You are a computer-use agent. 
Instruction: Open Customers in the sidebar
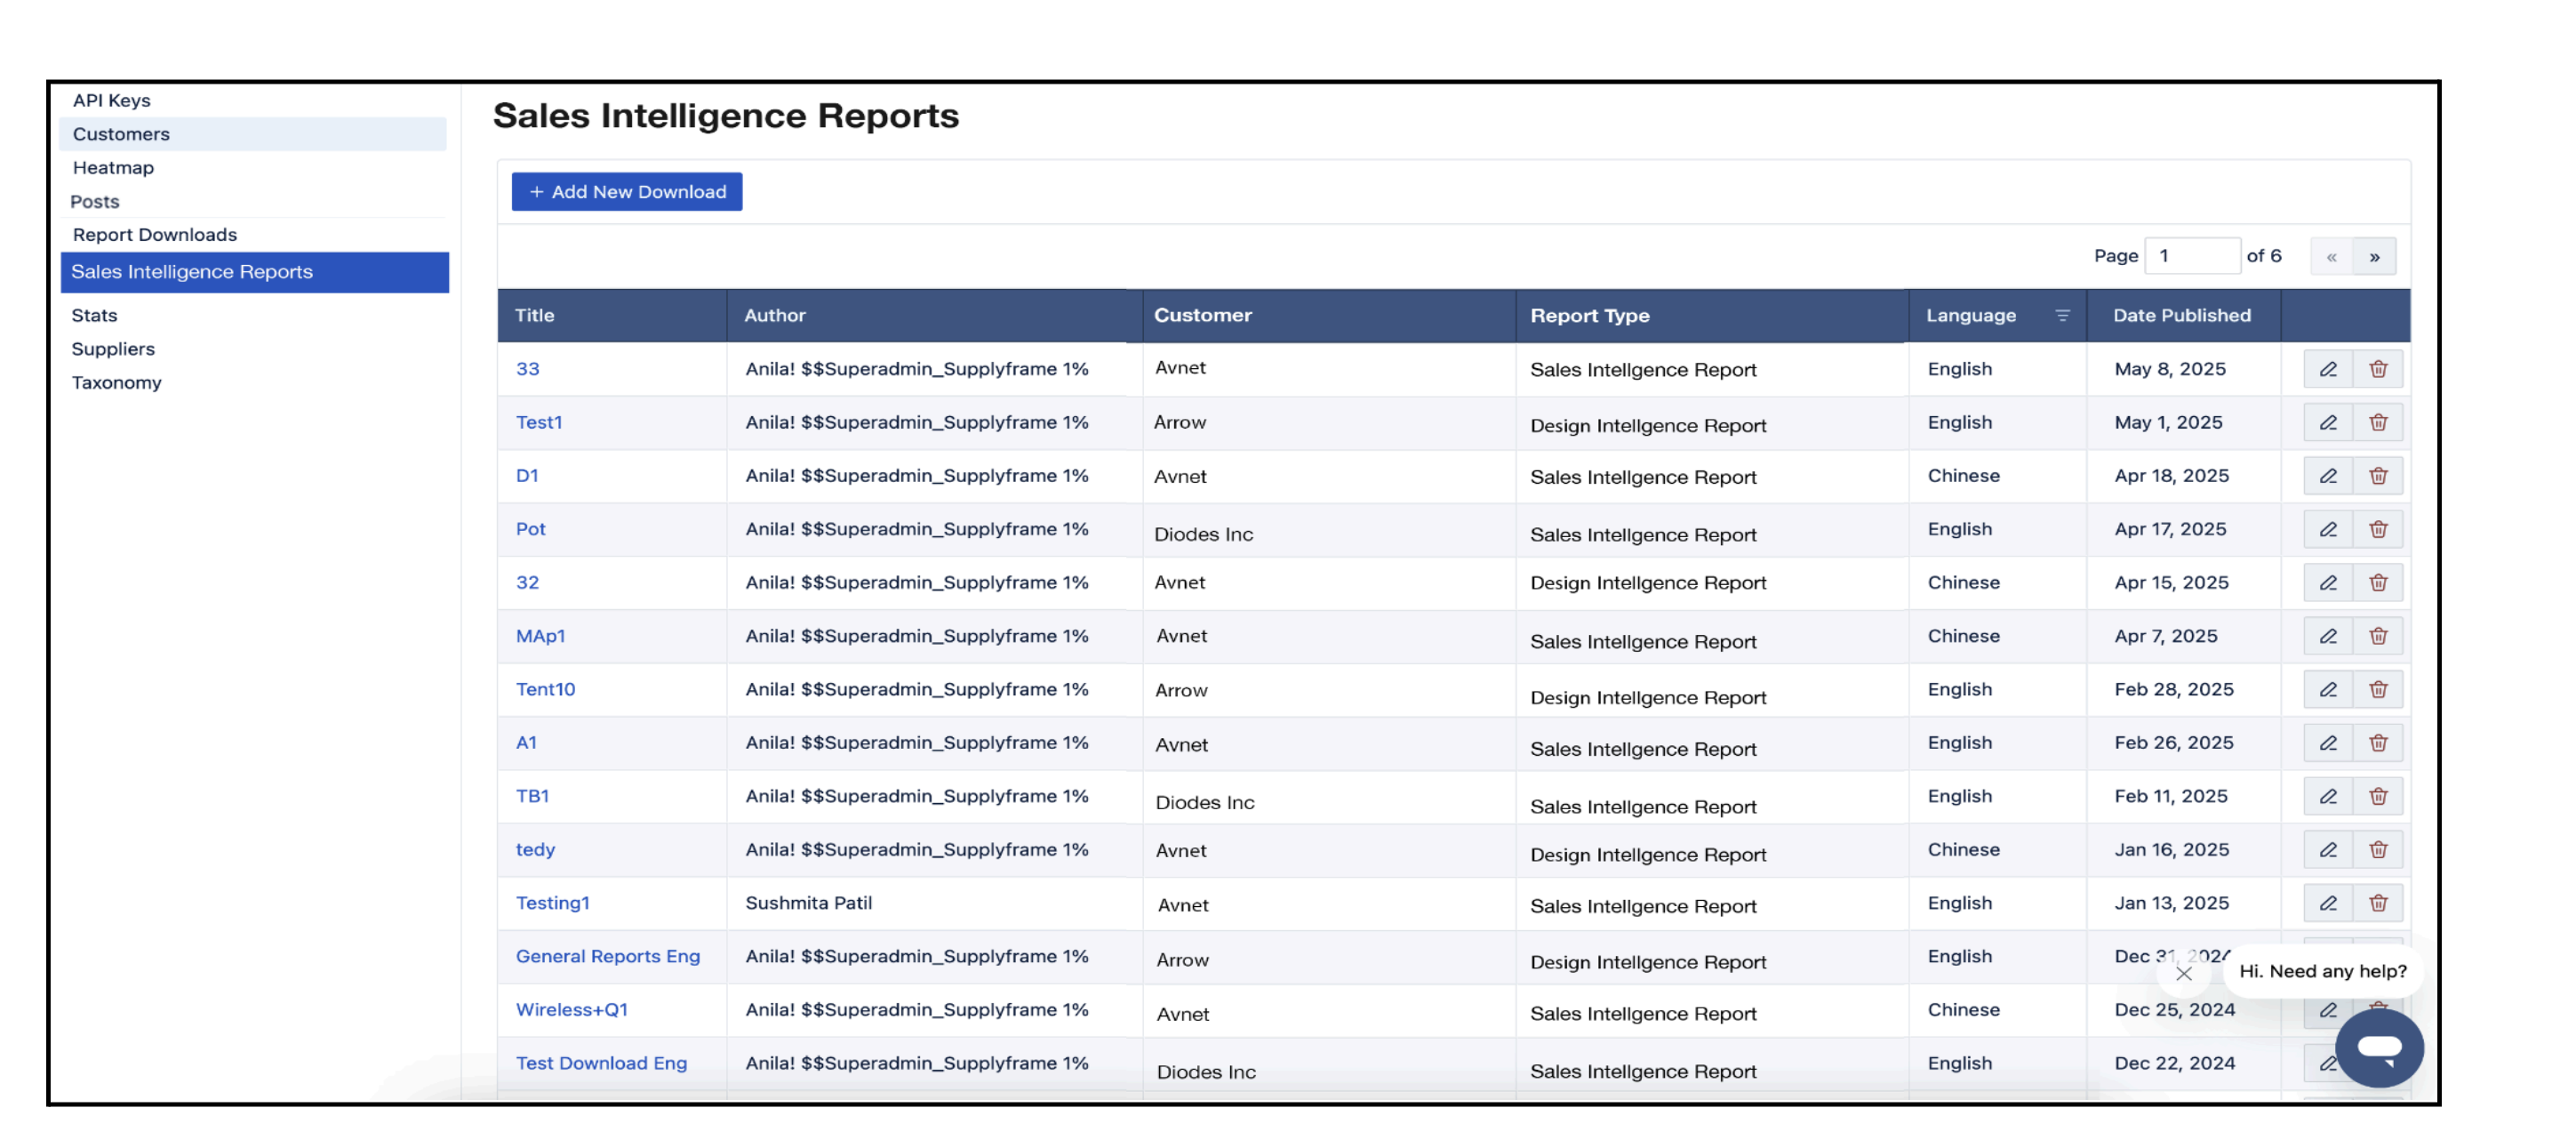pos(253,134)
